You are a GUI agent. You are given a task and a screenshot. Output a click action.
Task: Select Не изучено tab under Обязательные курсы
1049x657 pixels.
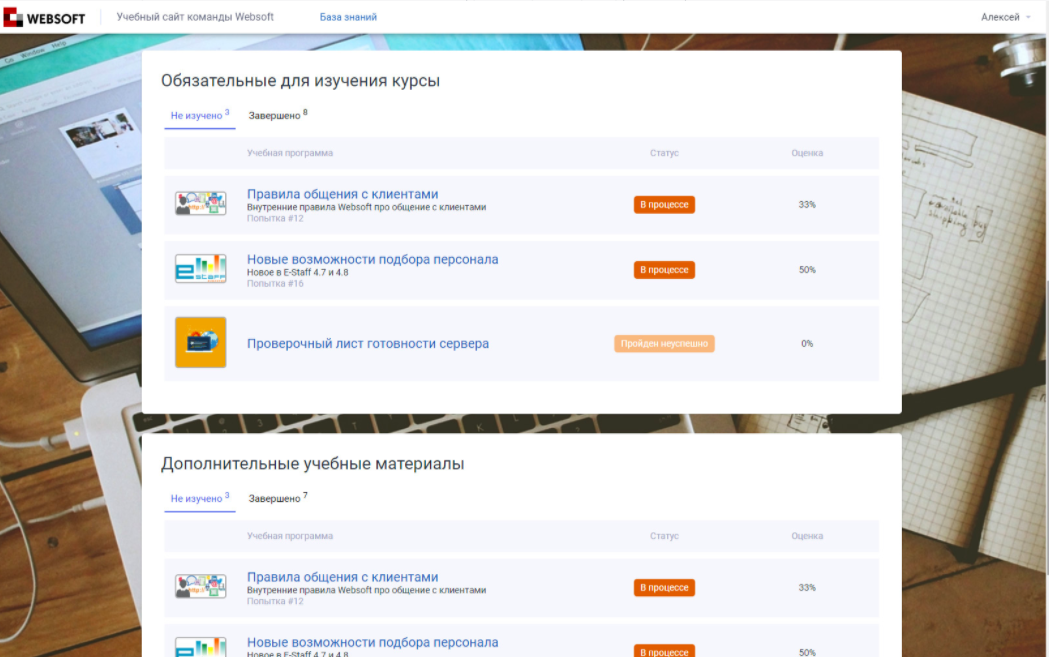[199, 115]
